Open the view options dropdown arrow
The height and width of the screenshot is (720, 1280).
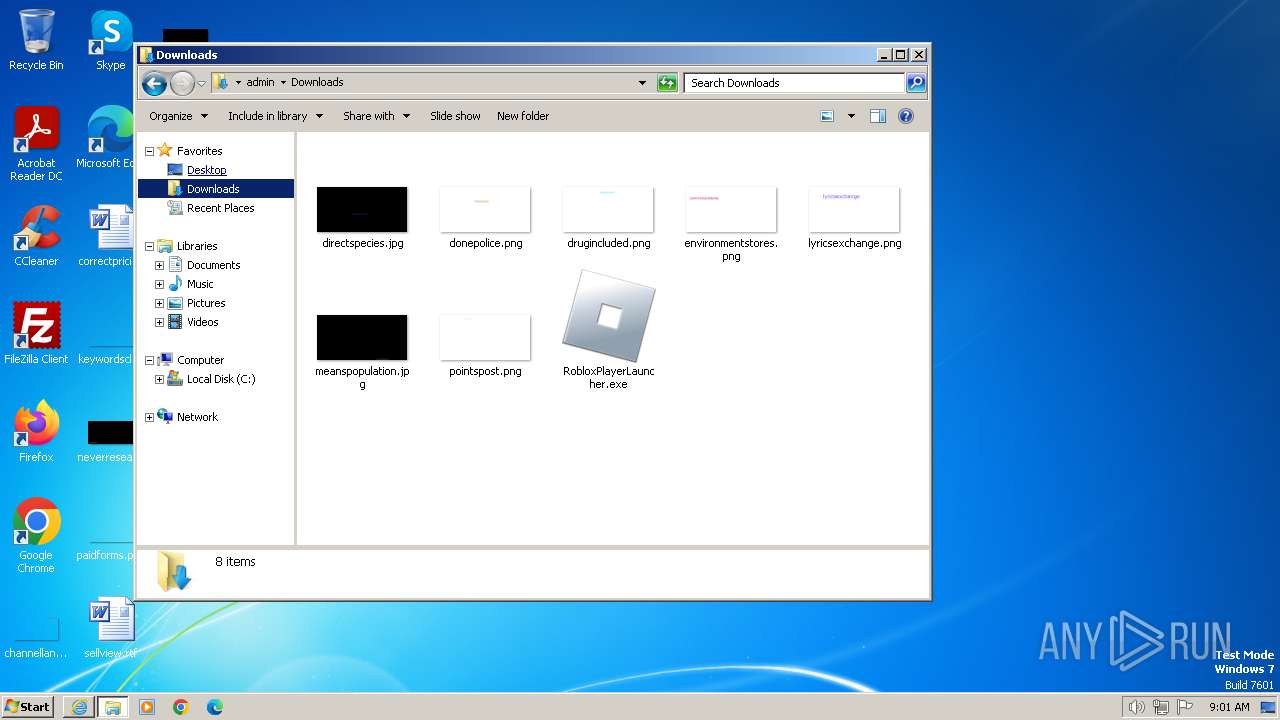coord(851,116)
